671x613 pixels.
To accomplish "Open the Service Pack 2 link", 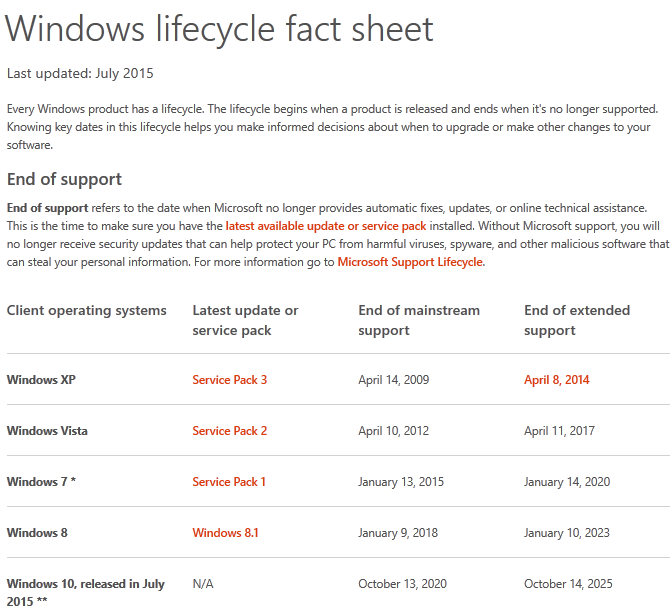I will (x=229, y=431).
